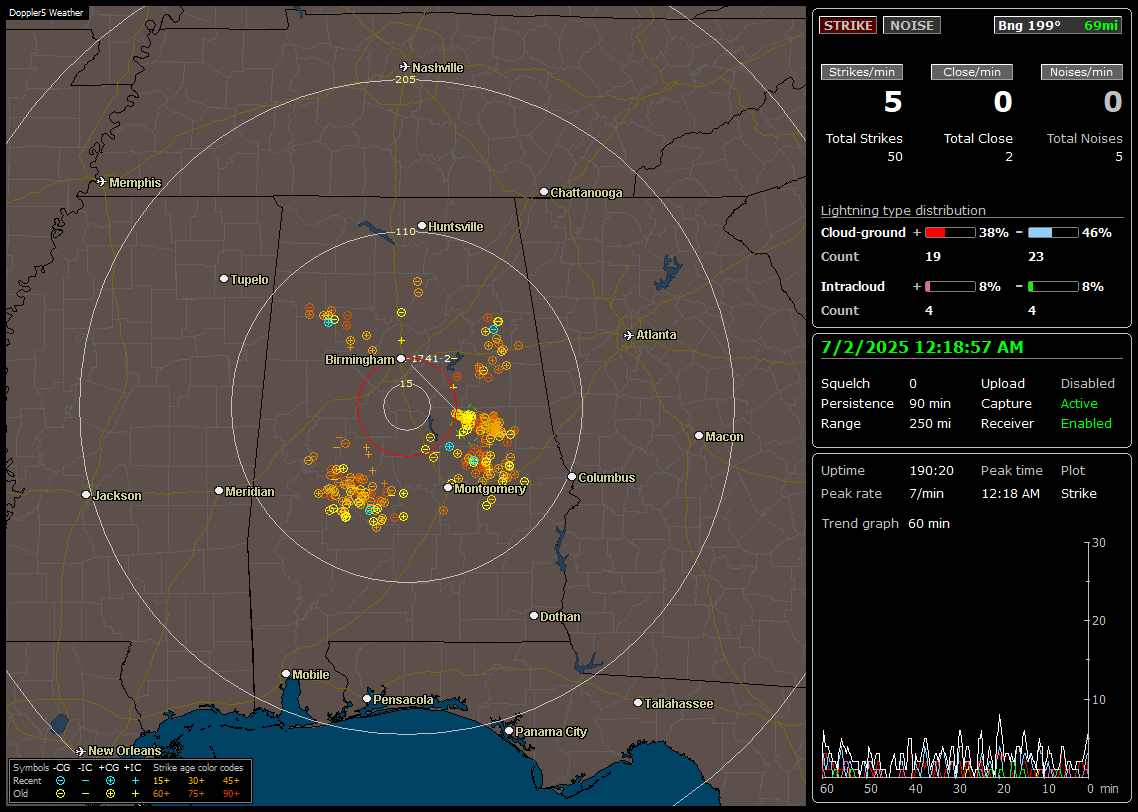1138x812 pixels.
Task: Click the Strikes/min label button
Action: 861,72
